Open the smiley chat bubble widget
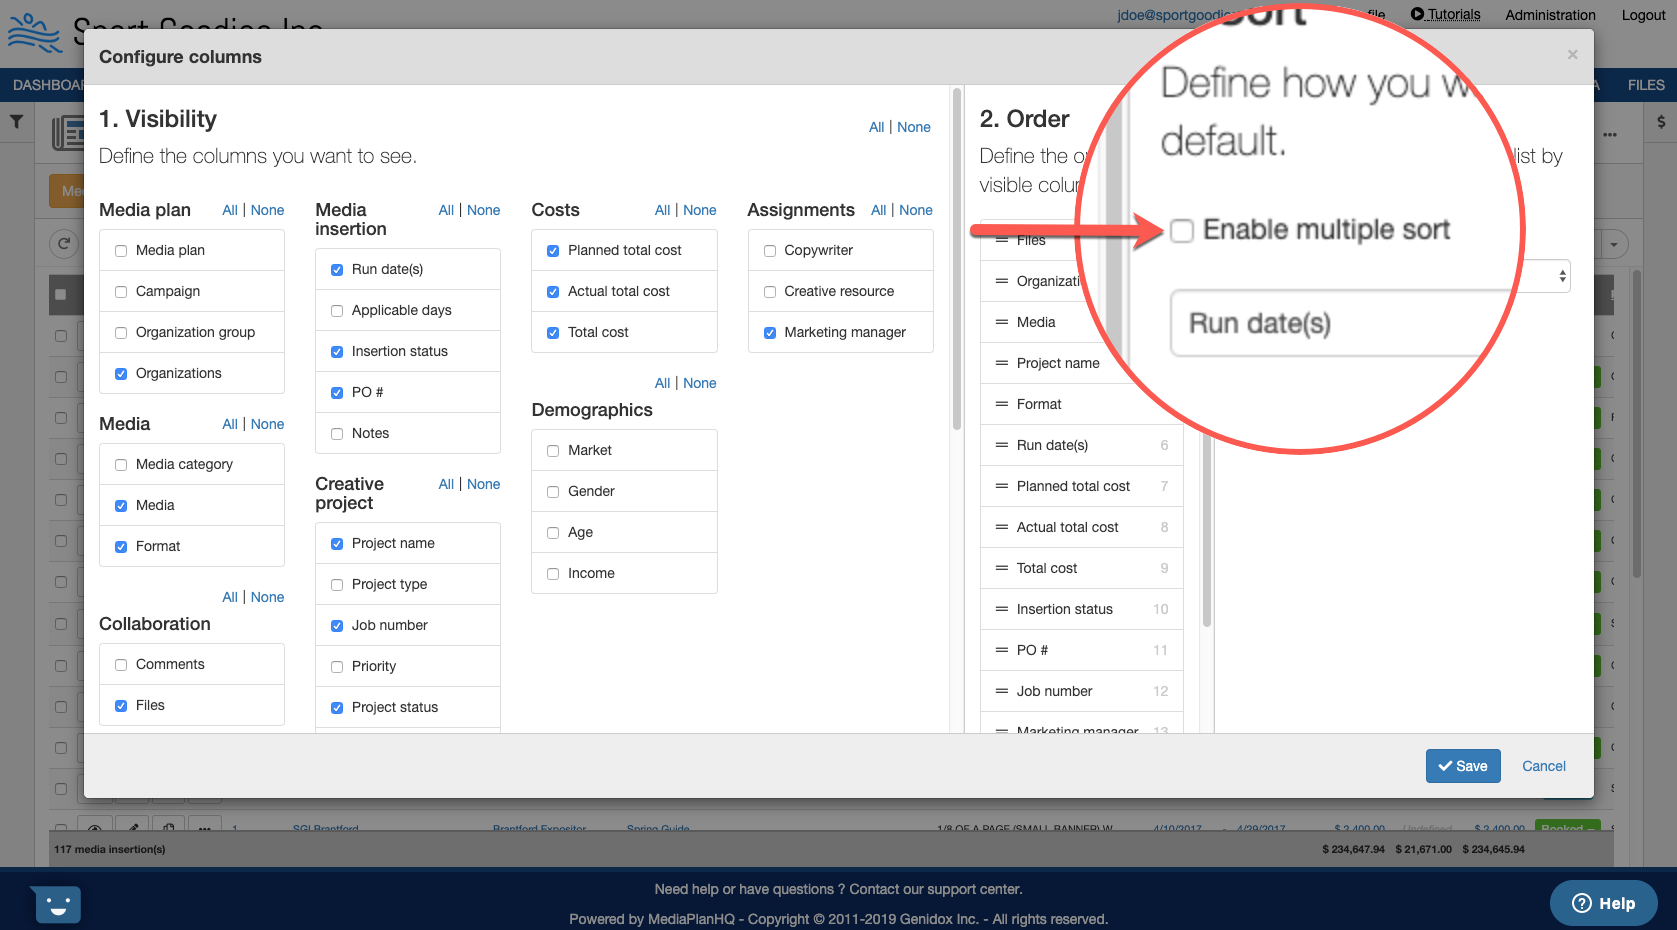1677x930 pixels. tap(56, 905)
